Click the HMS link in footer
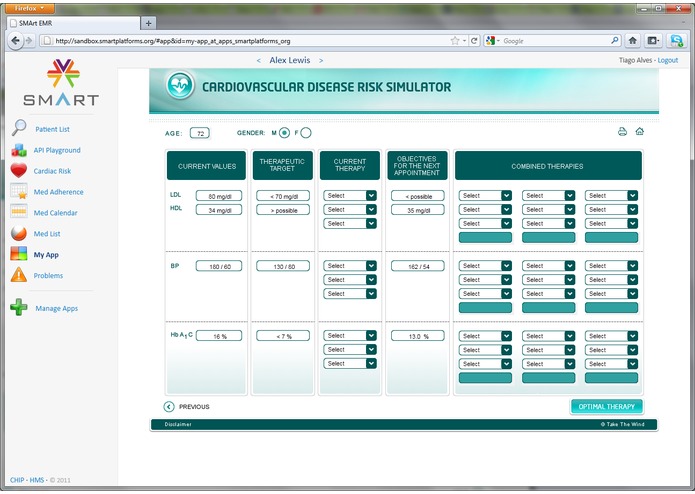This screenshot has width=695, height=494. click(x=37, y=480)
